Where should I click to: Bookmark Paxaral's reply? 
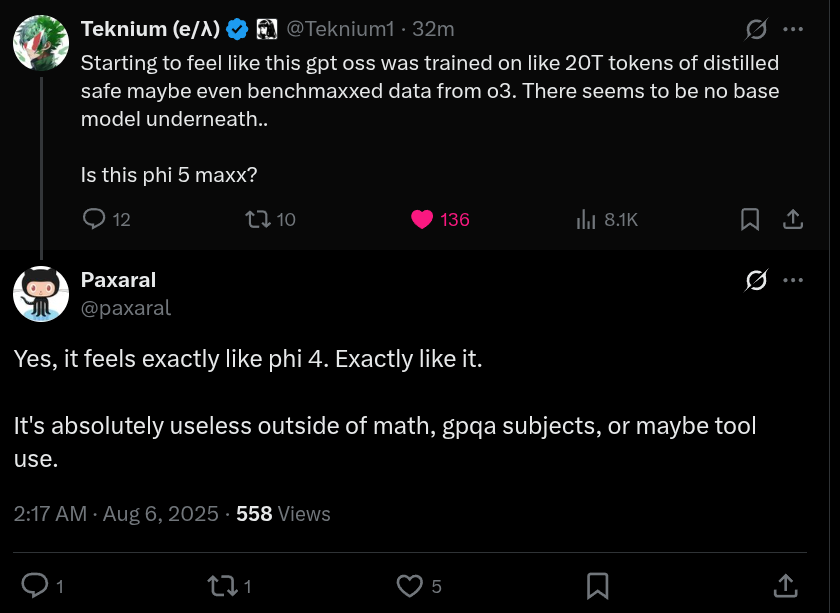(x=598, y=585)
